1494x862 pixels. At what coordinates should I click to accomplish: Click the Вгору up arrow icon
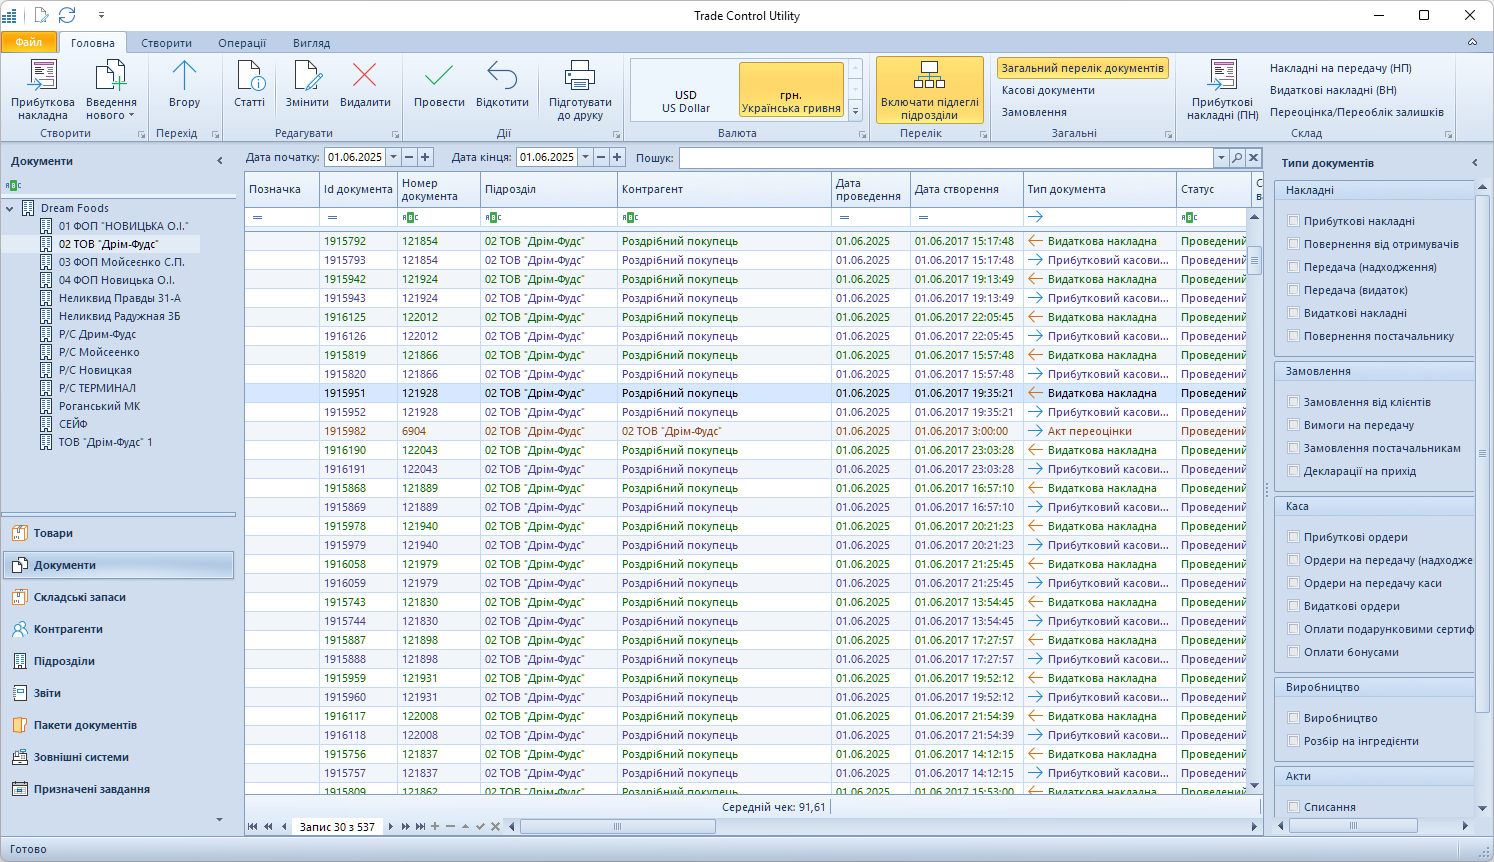(184, 77)
